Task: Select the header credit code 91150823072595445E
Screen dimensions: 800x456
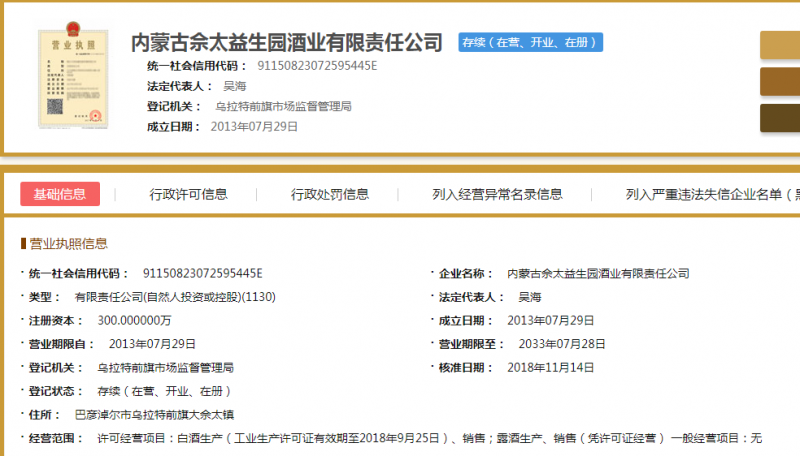Action: click(317, 66)
